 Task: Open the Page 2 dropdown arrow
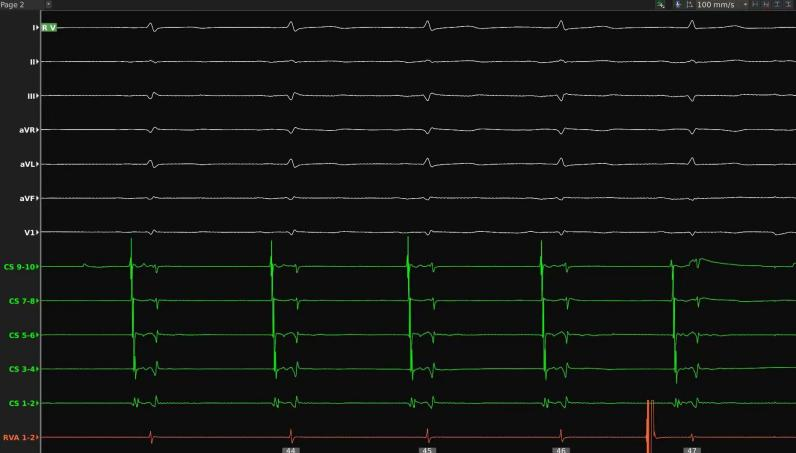[x=49, y=5]
